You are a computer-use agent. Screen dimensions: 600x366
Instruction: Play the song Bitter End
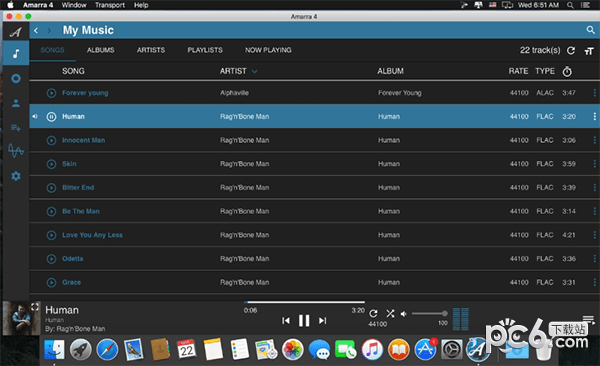(51, 188)
